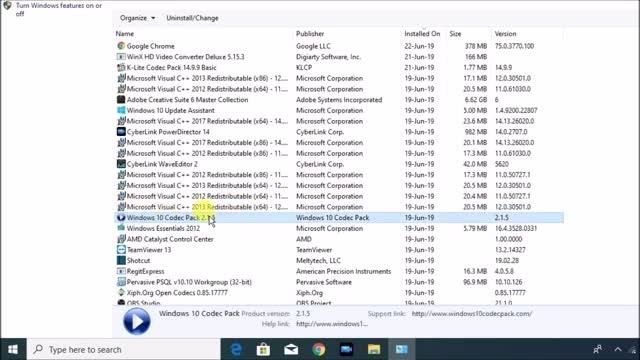Select Windows 10 Update Assistant entry
Screen dimensions: 640x360
pyautogui.click(x=171, y=110)
